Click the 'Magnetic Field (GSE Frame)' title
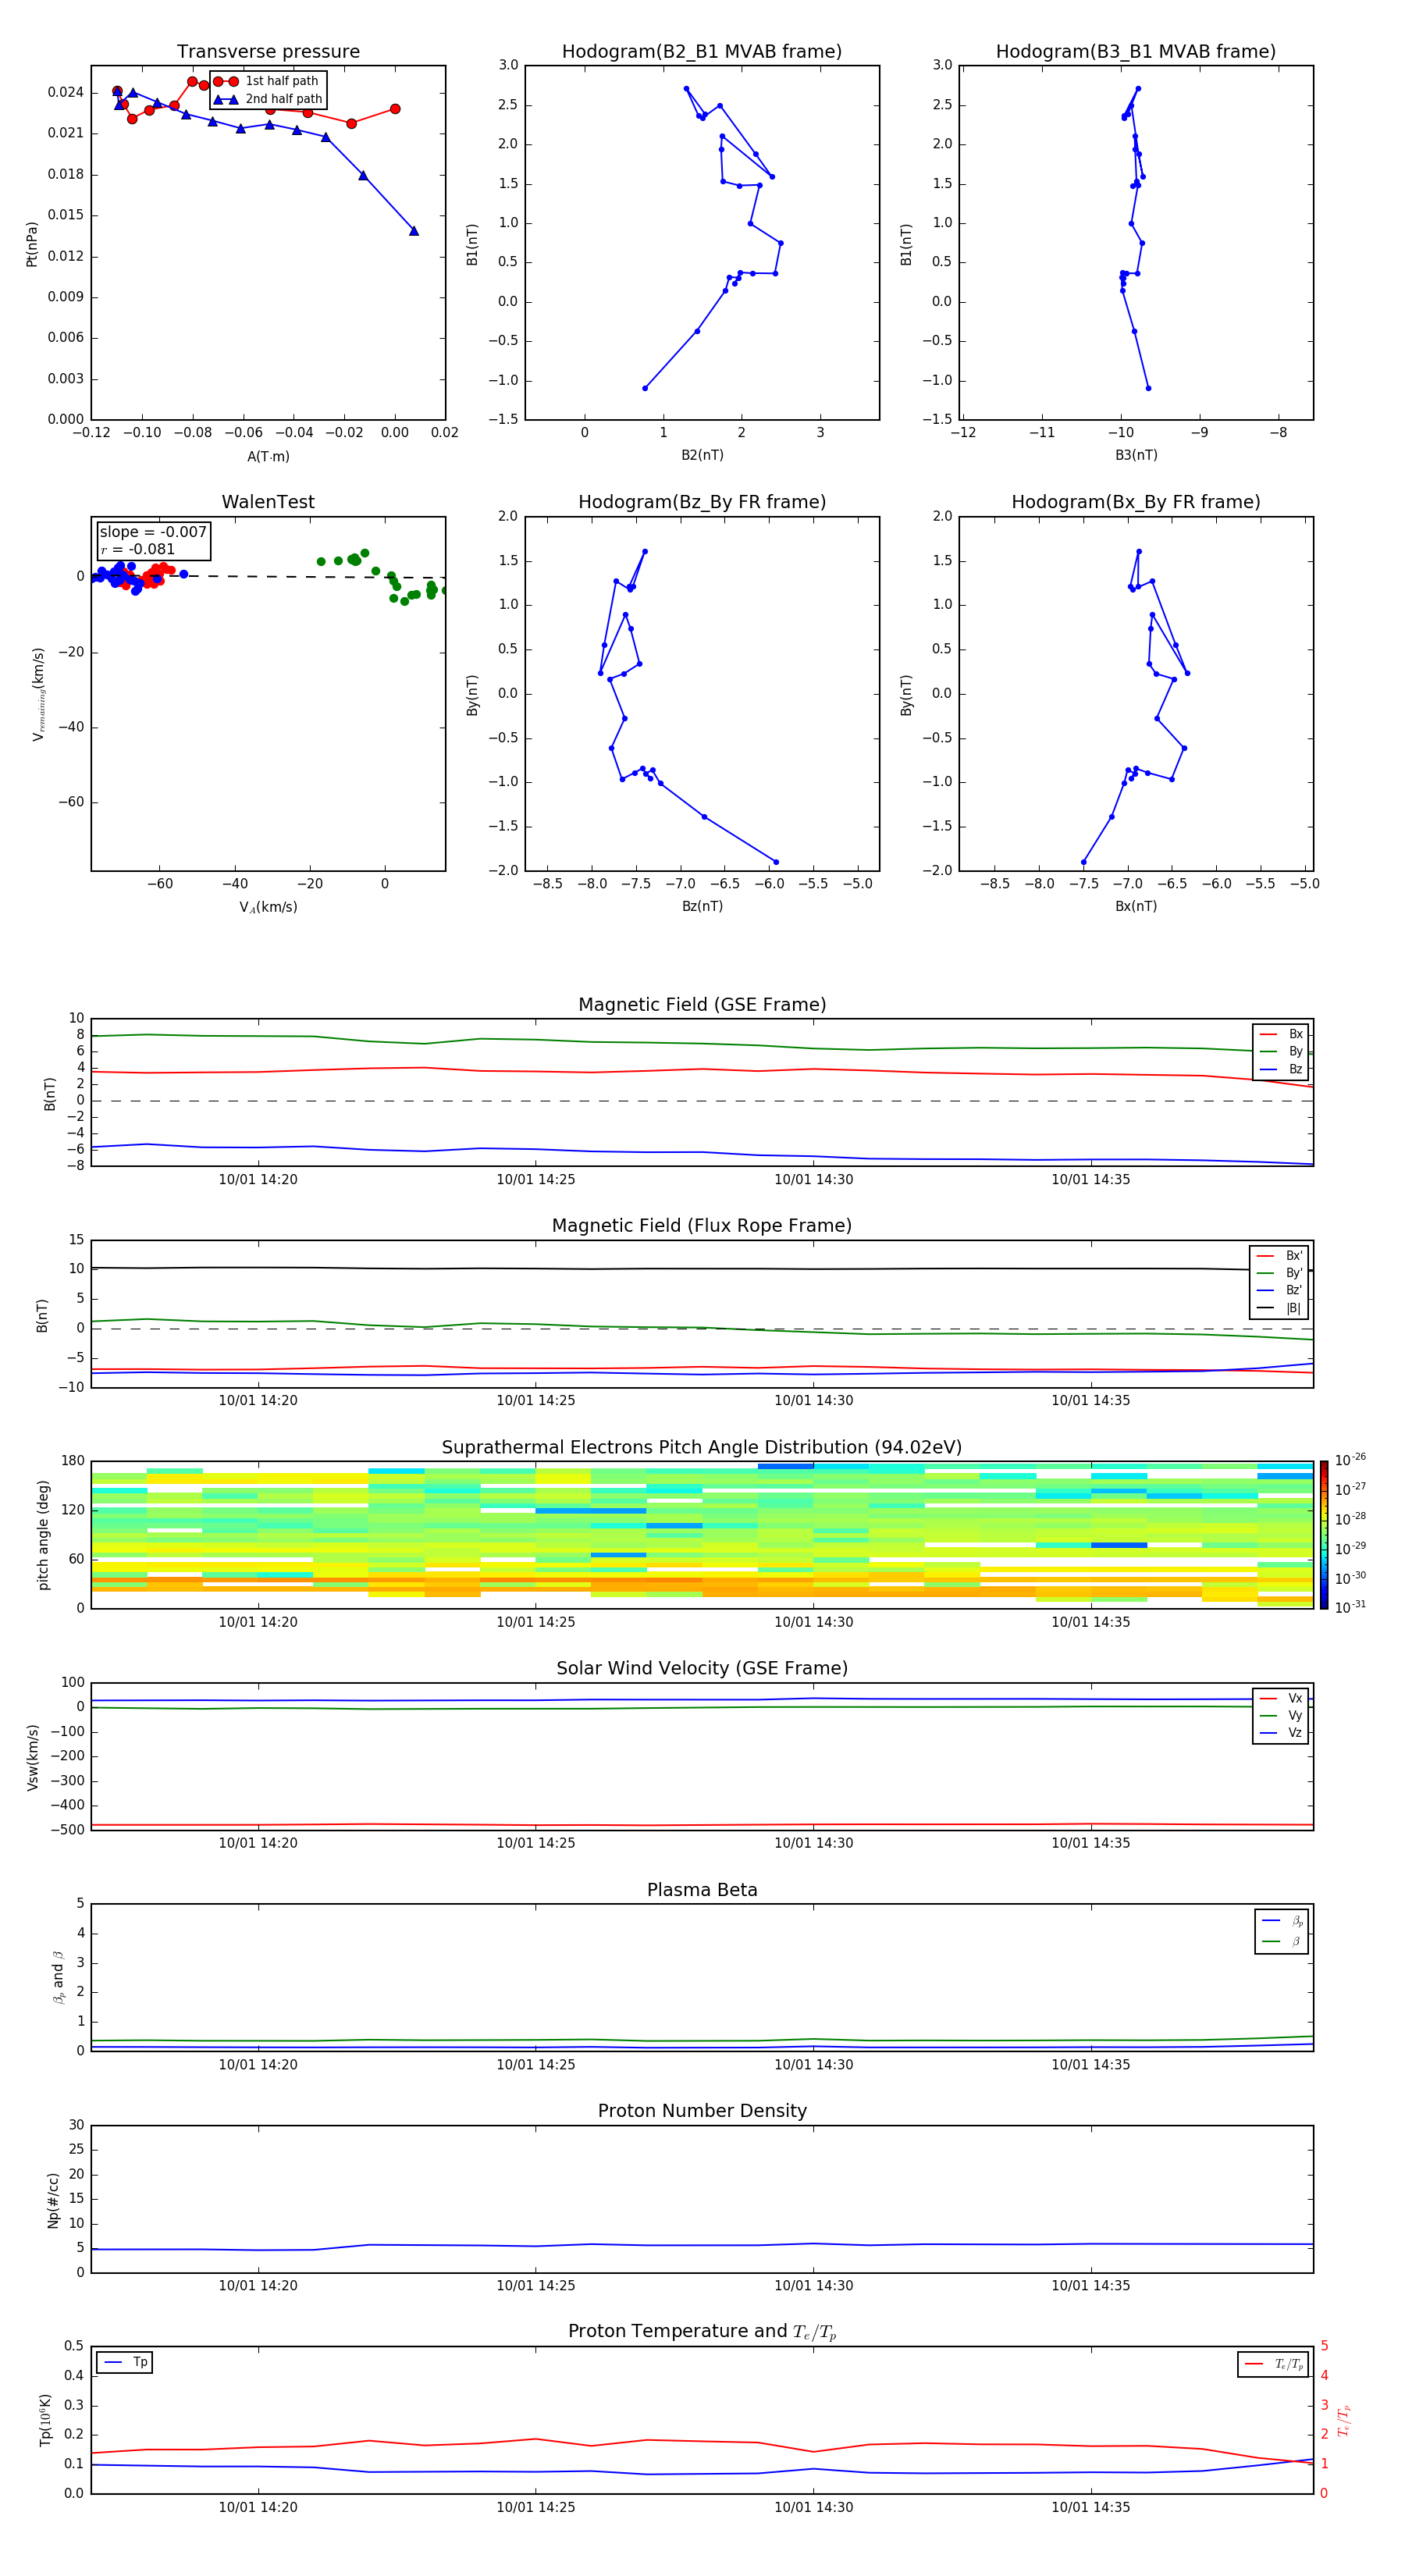 coord(702,1005)
